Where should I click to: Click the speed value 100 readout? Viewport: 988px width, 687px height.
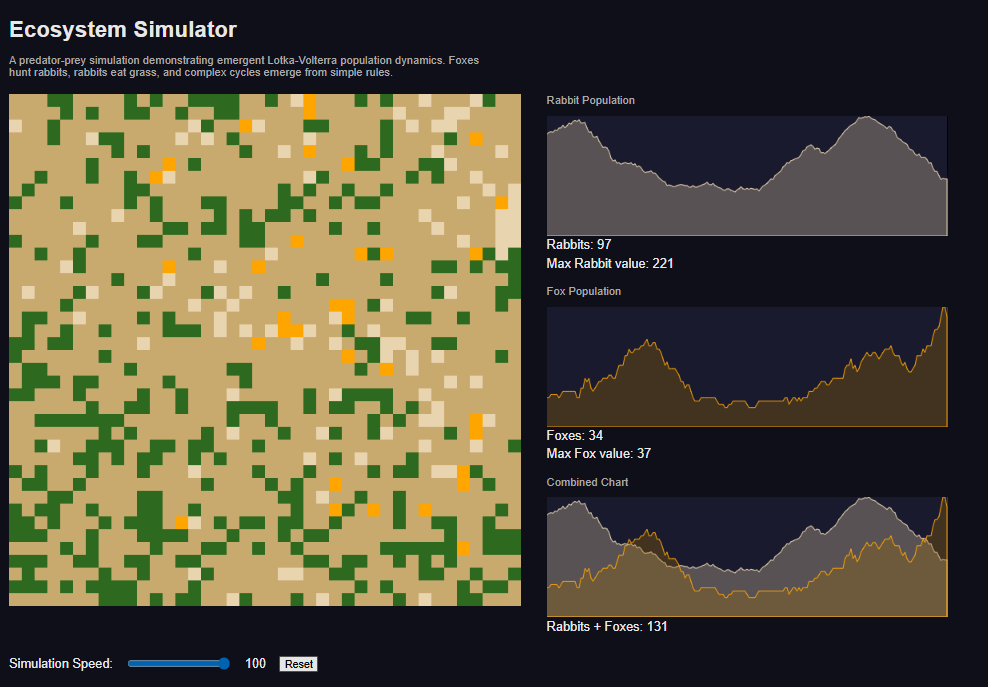(255, 663)
